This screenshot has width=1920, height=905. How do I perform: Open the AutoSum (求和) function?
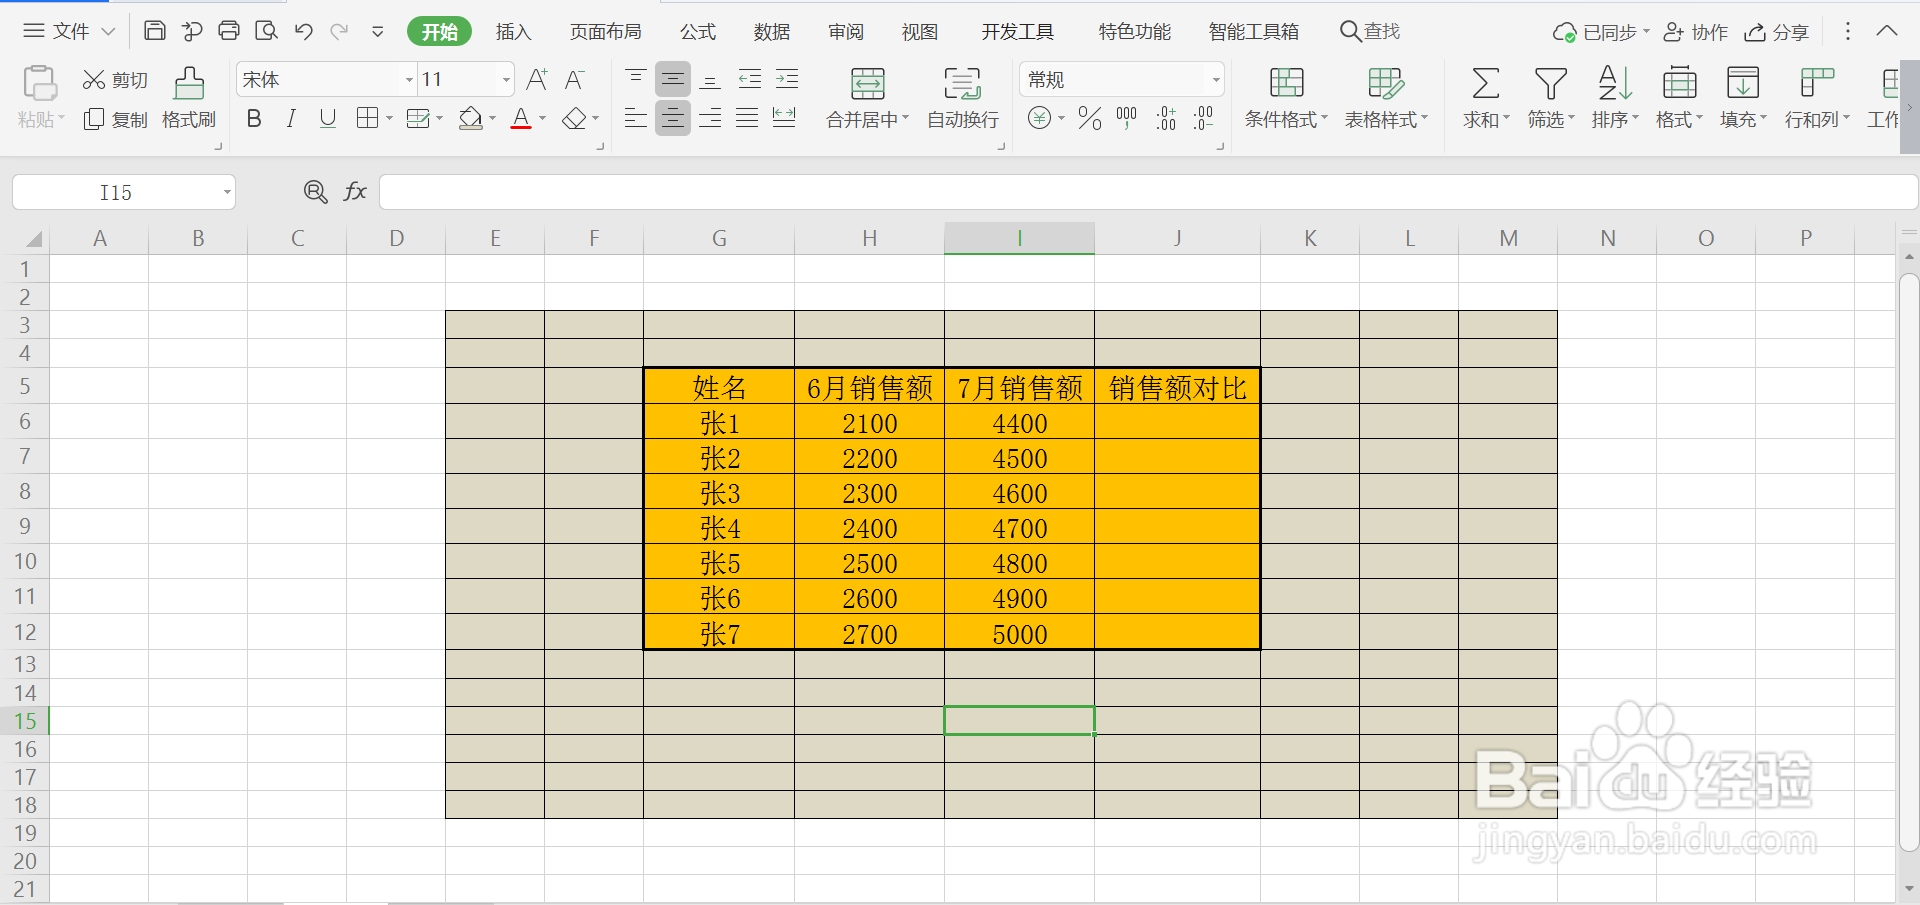point(1484,97)
